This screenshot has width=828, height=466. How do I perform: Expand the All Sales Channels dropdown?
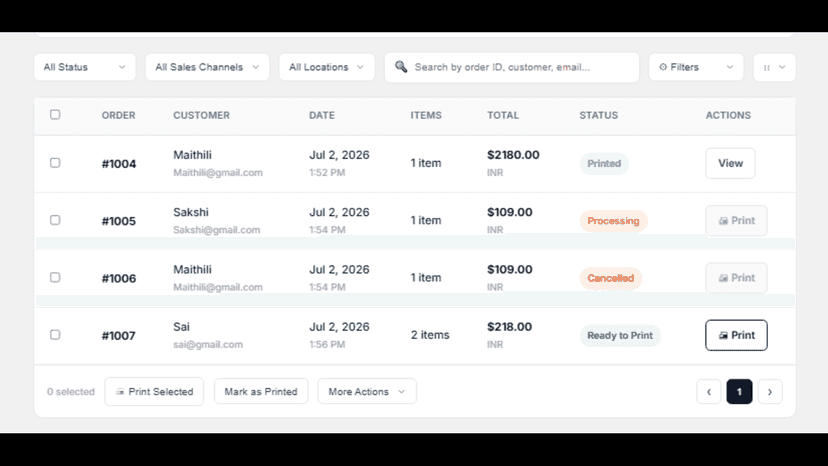pos(208,67)
